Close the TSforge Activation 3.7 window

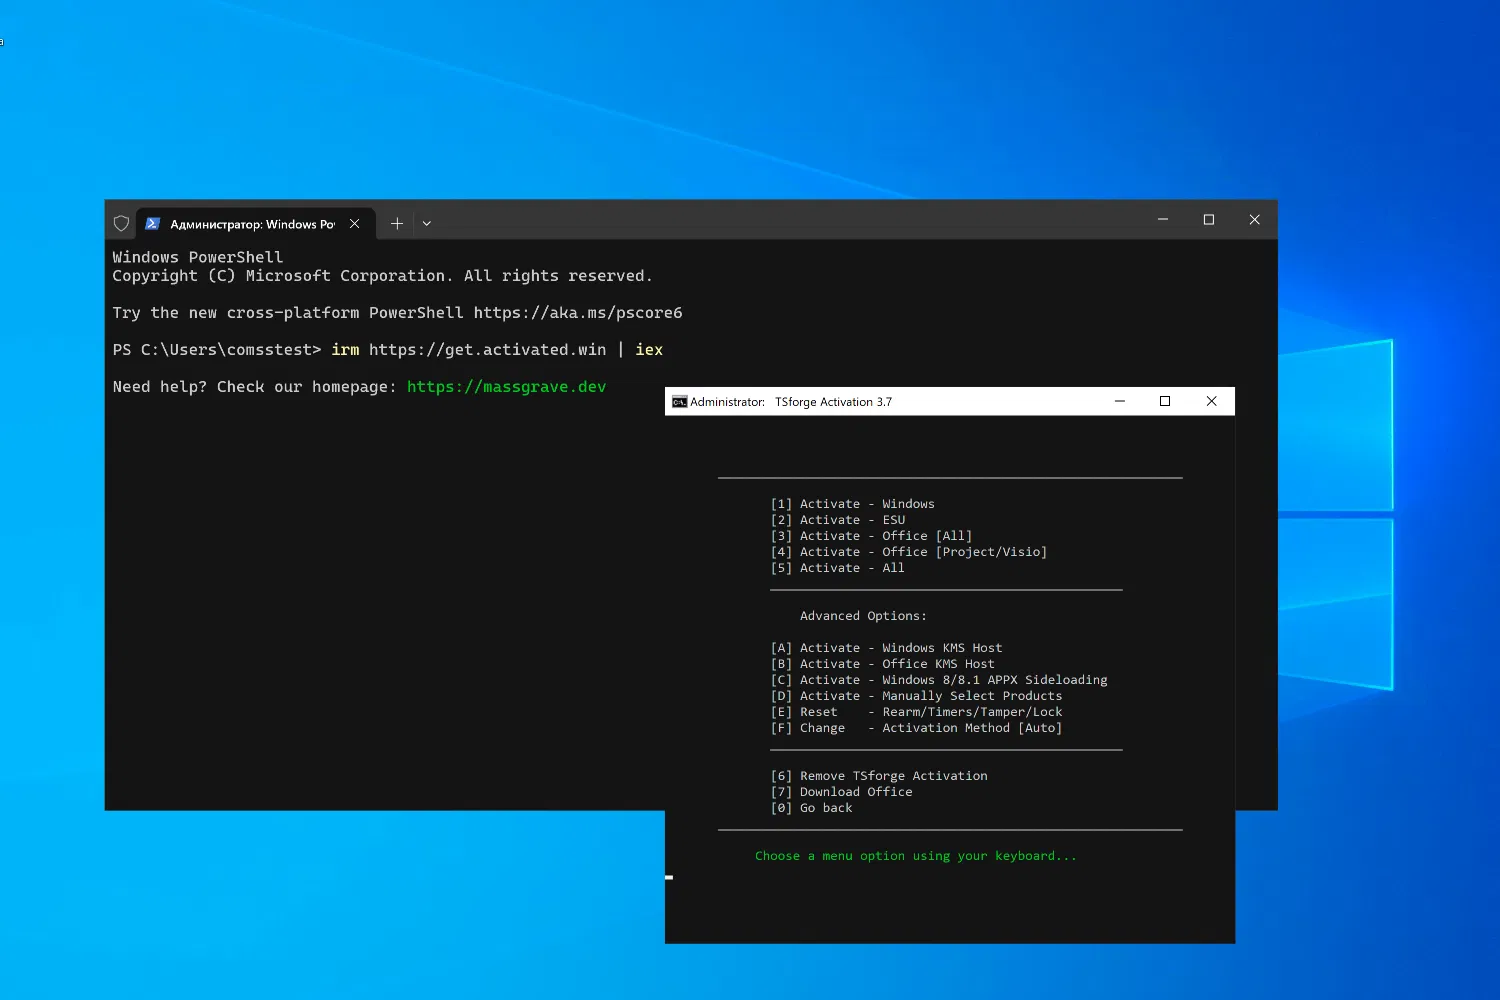1211,401
